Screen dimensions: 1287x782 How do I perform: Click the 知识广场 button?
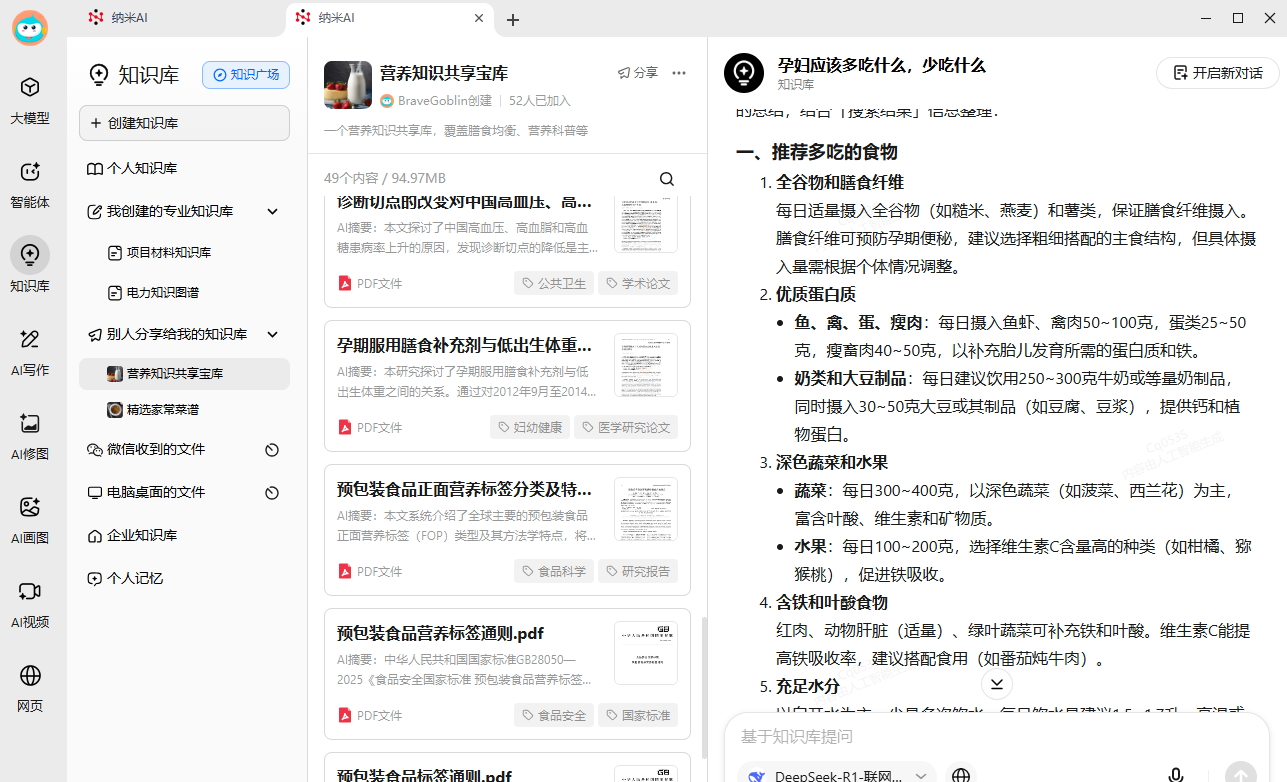246,74
